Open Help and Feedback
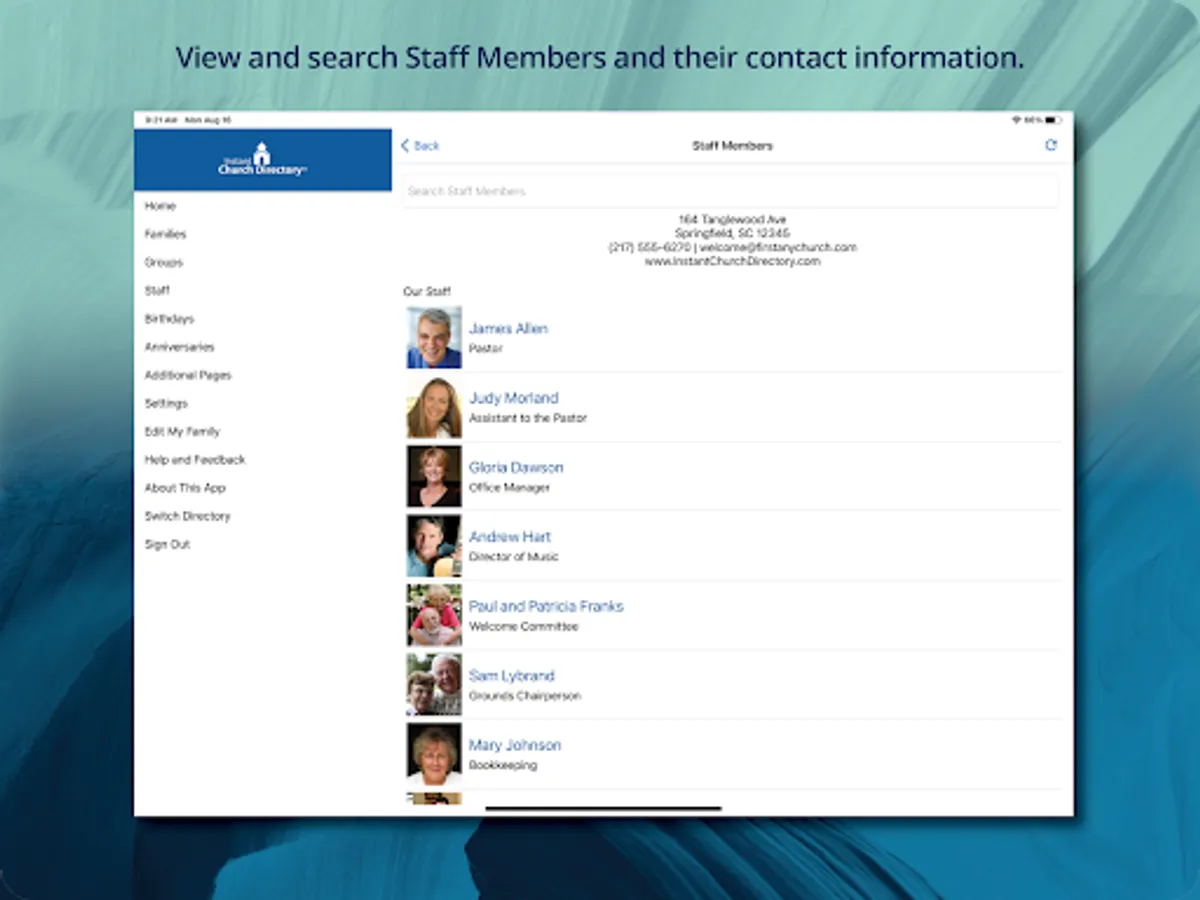The height and width of the screenshot is (900, 1200). tap(195, 460)
